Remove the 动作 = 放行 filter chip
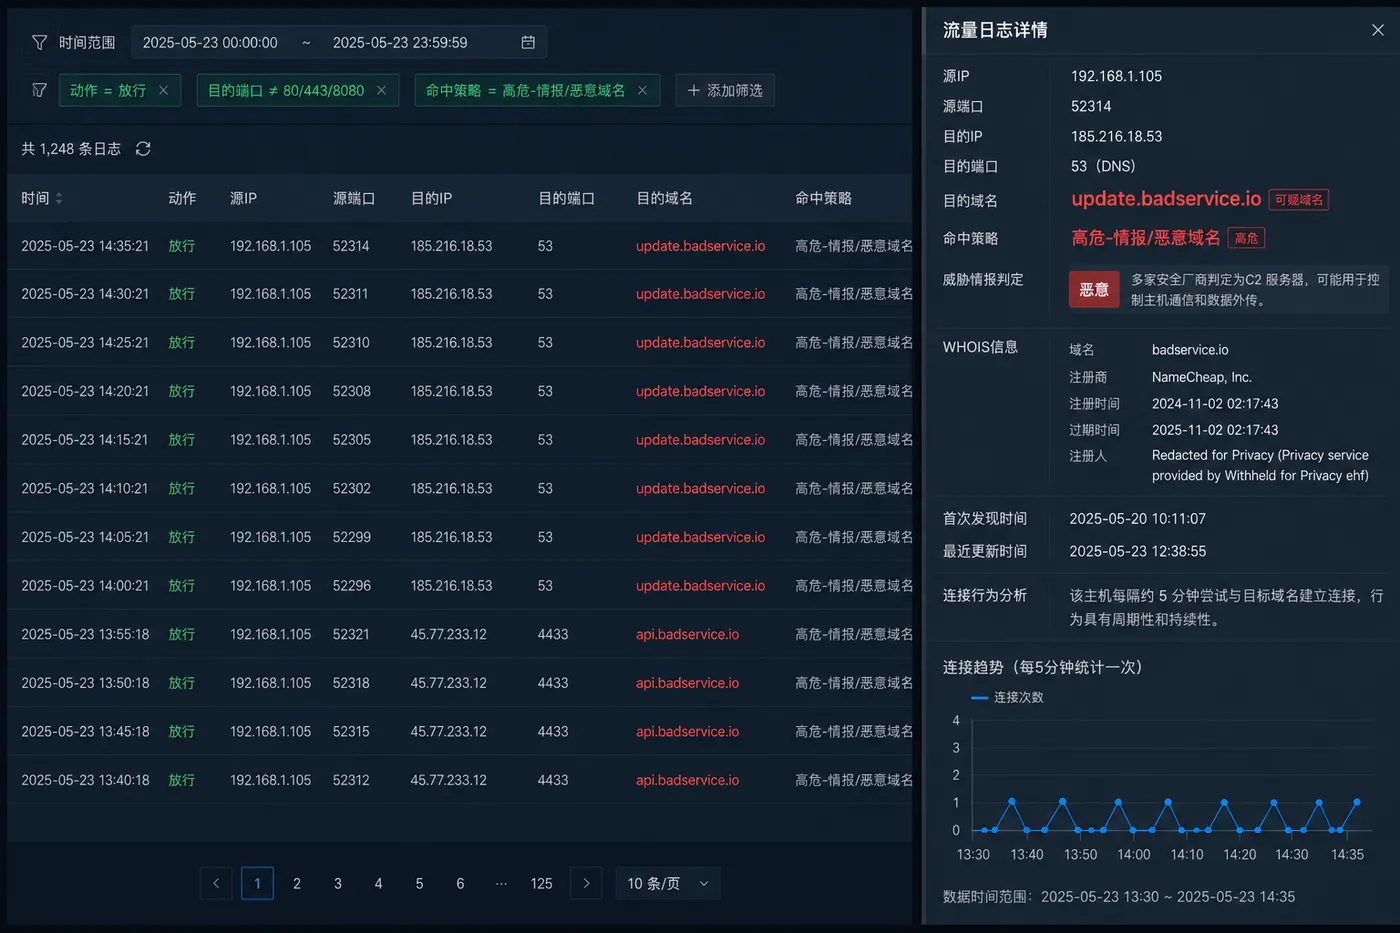Viewport: 1400px width, 933px height. [x=163, y=90]
